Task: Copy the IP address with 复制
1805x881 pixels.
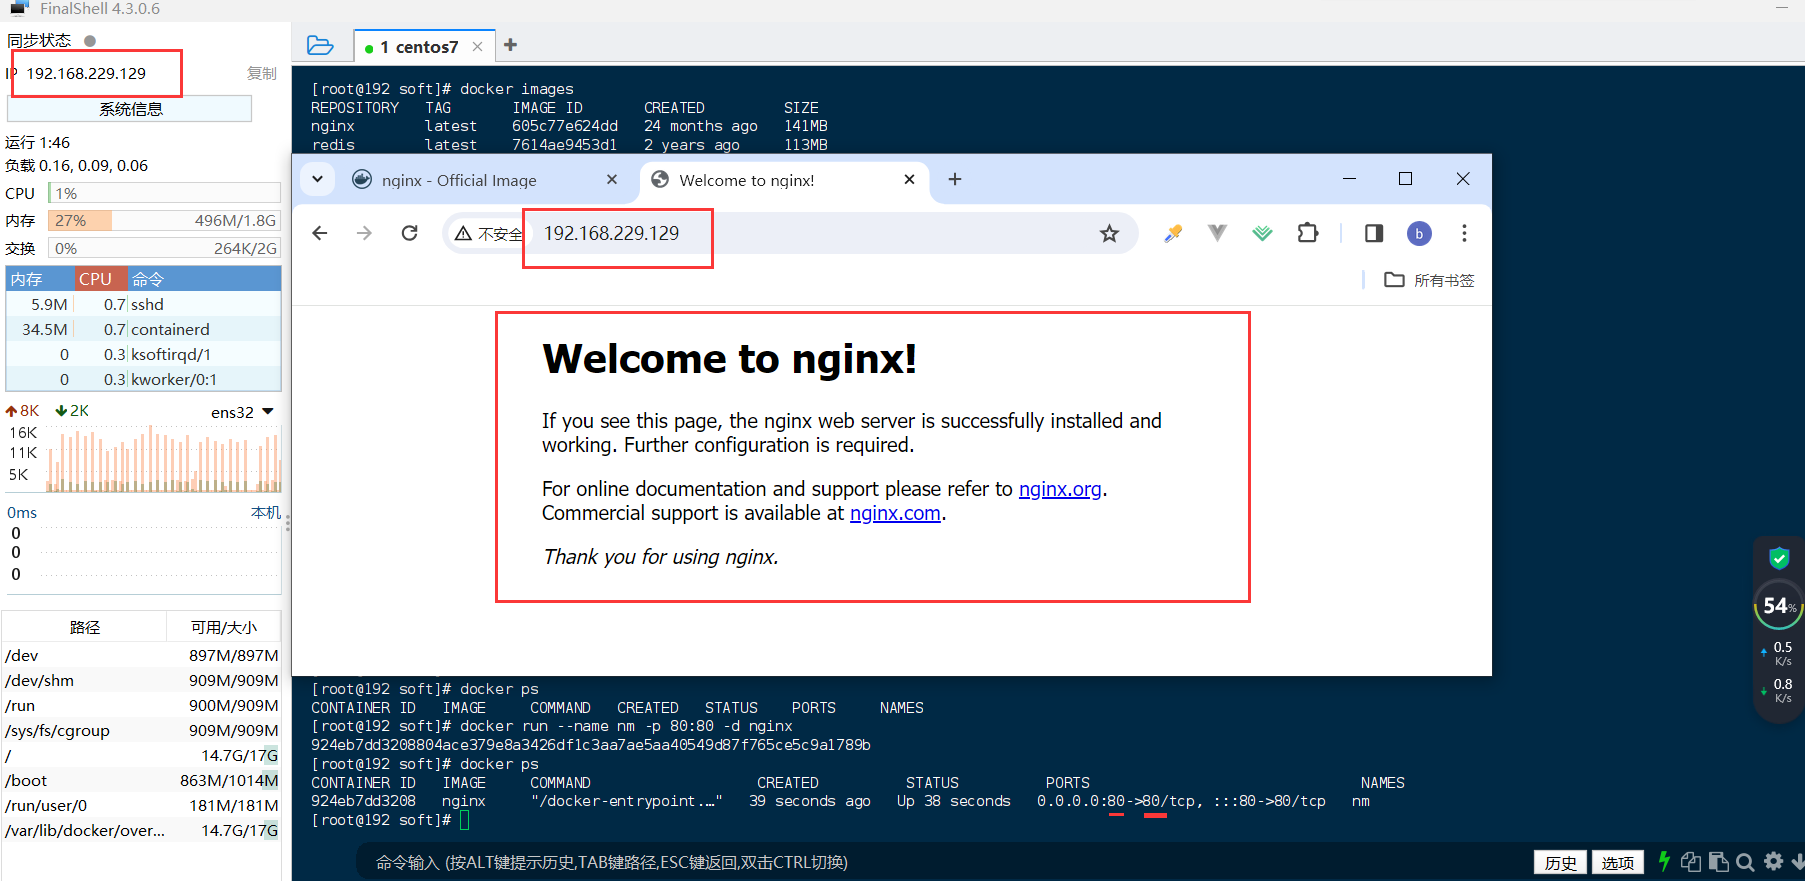Action: pos(262,73)
